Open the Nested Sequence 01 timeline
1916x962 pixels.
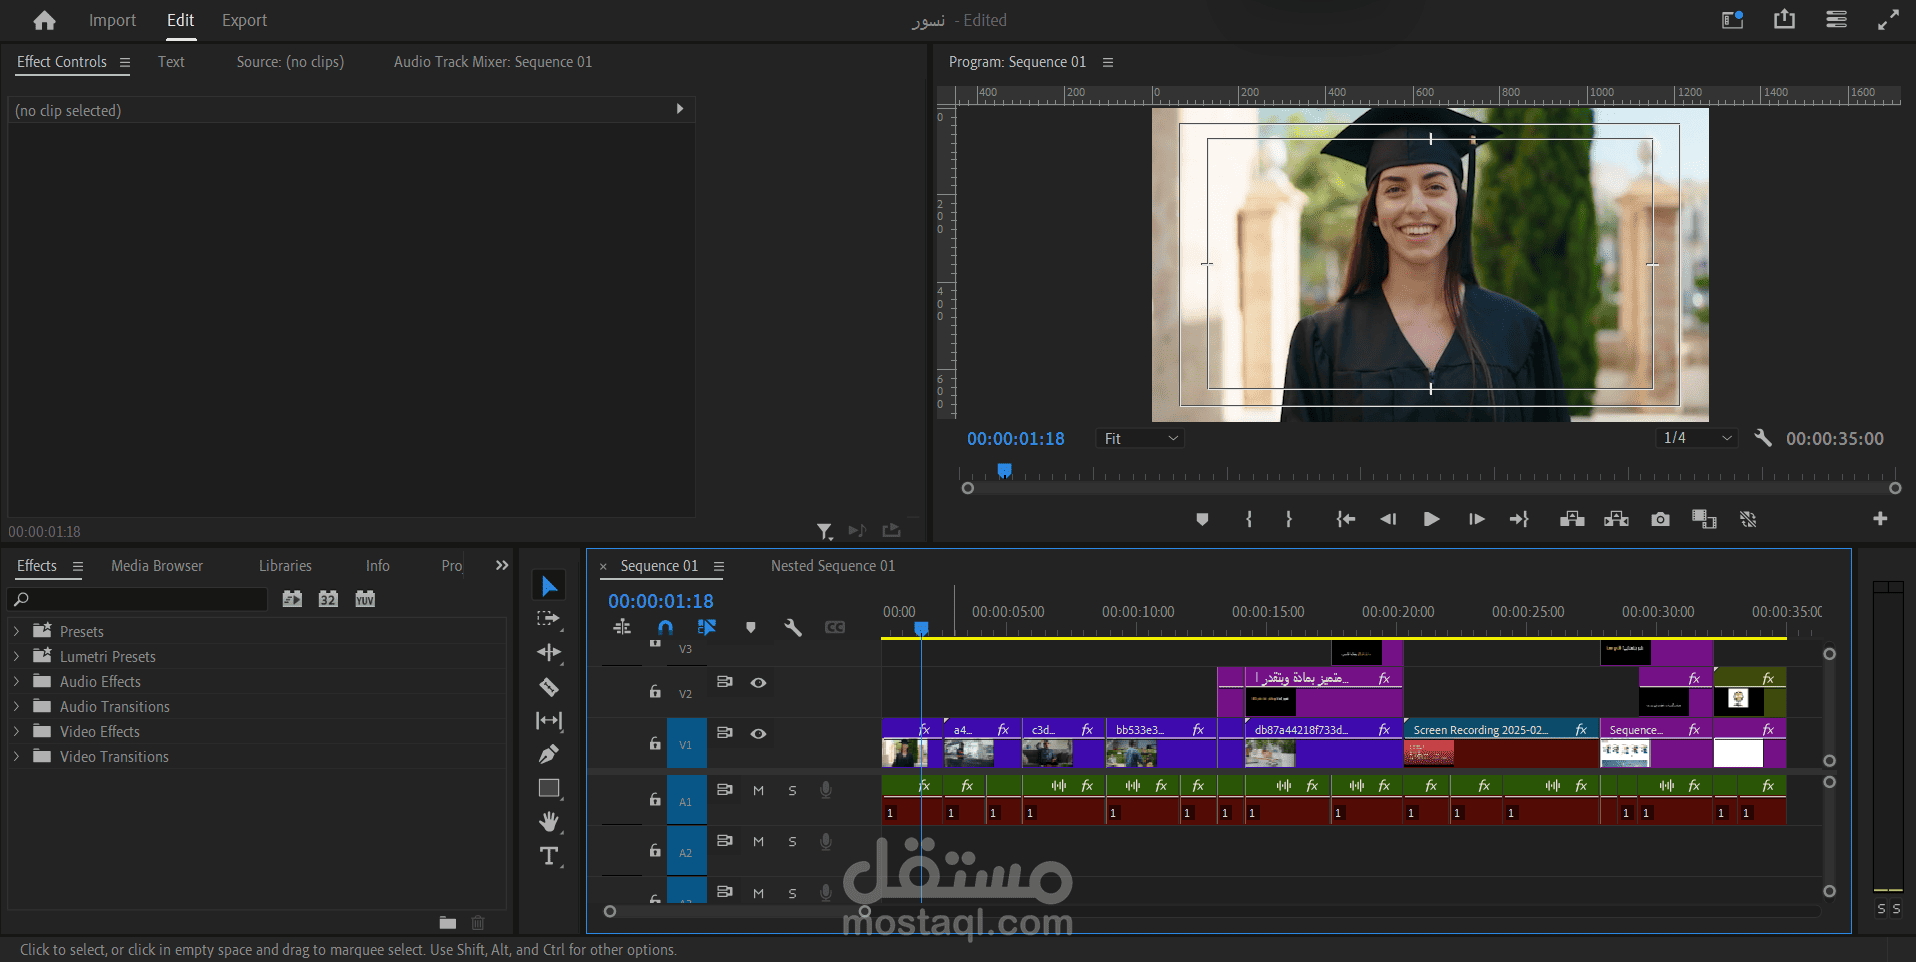[833, 566]
